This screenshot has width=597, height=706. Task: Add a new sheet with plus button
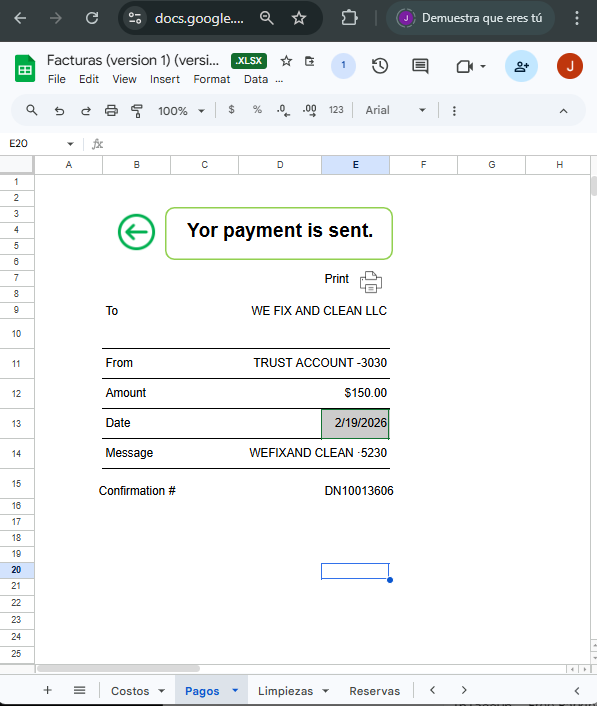pyautogui.click(x=48, y=690)
